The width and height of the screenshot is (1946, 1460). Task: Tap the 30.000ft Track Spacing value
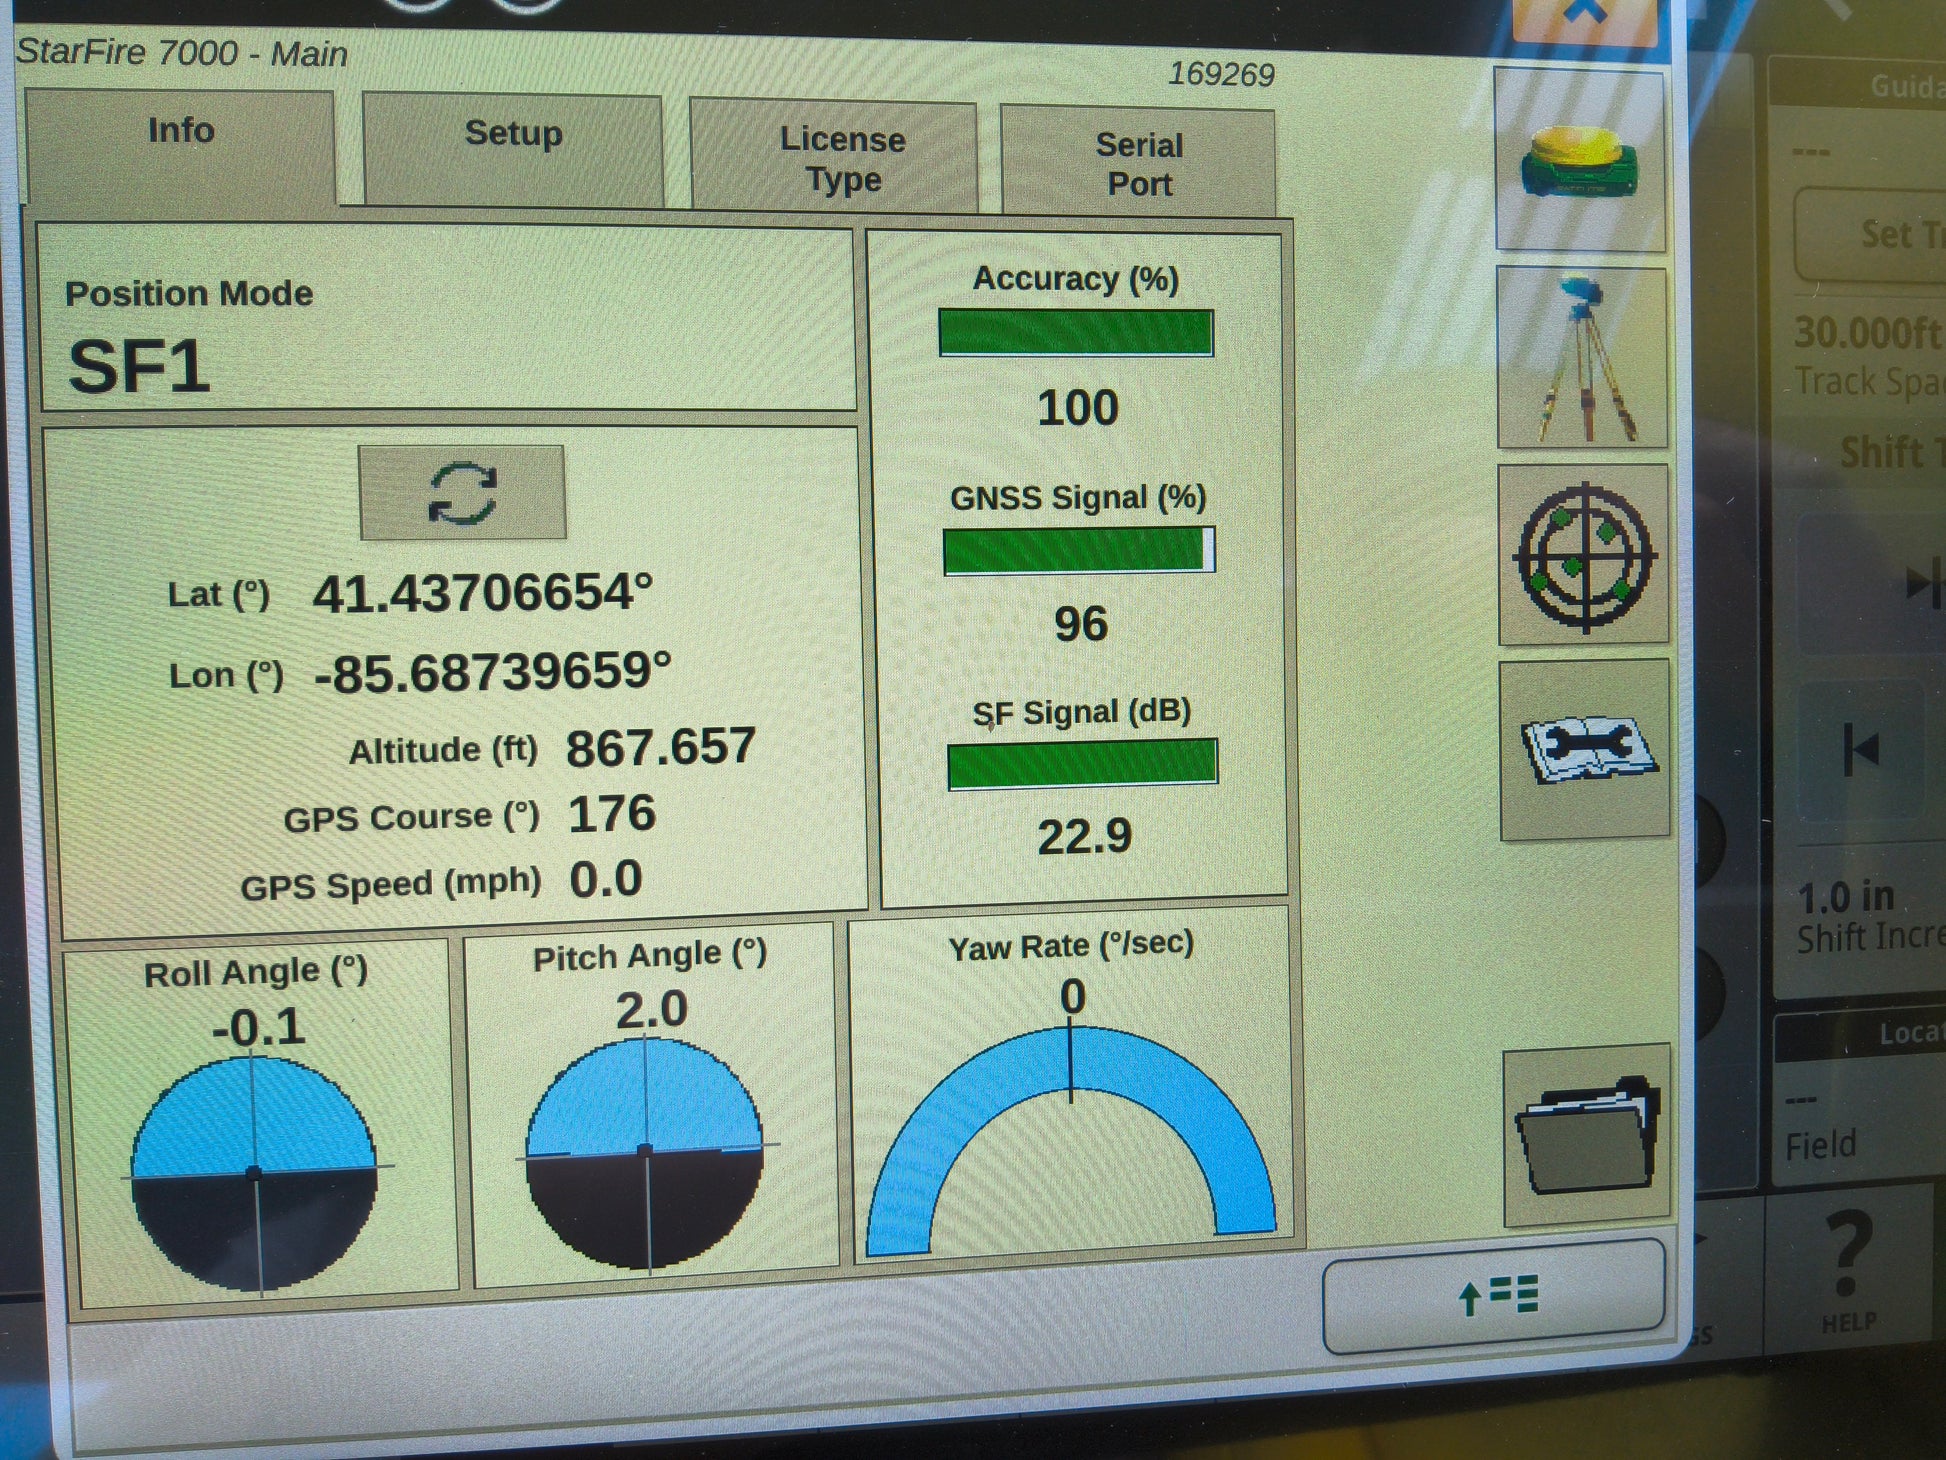(x=1868, y=335)
